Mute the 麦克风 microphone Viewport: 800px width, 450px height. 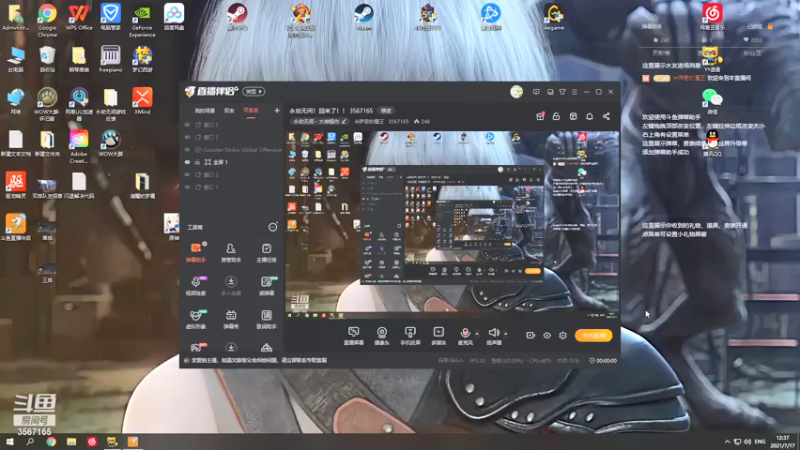(465, 336)
